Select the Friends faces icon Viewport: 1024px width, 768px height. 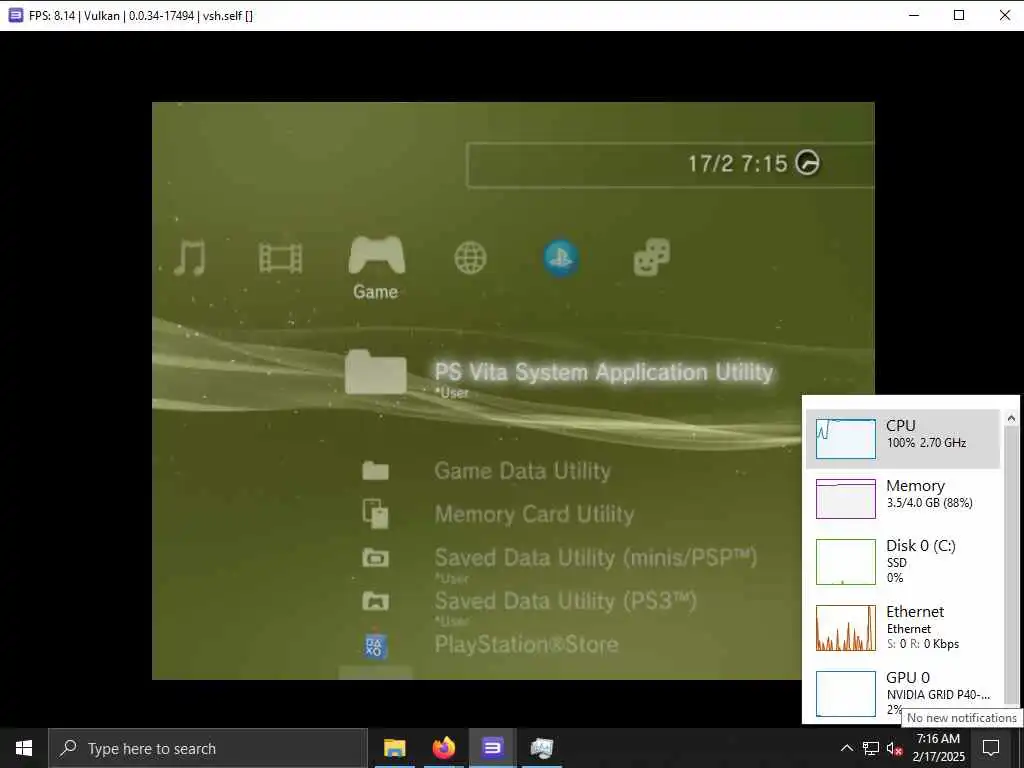pos(652,257)
